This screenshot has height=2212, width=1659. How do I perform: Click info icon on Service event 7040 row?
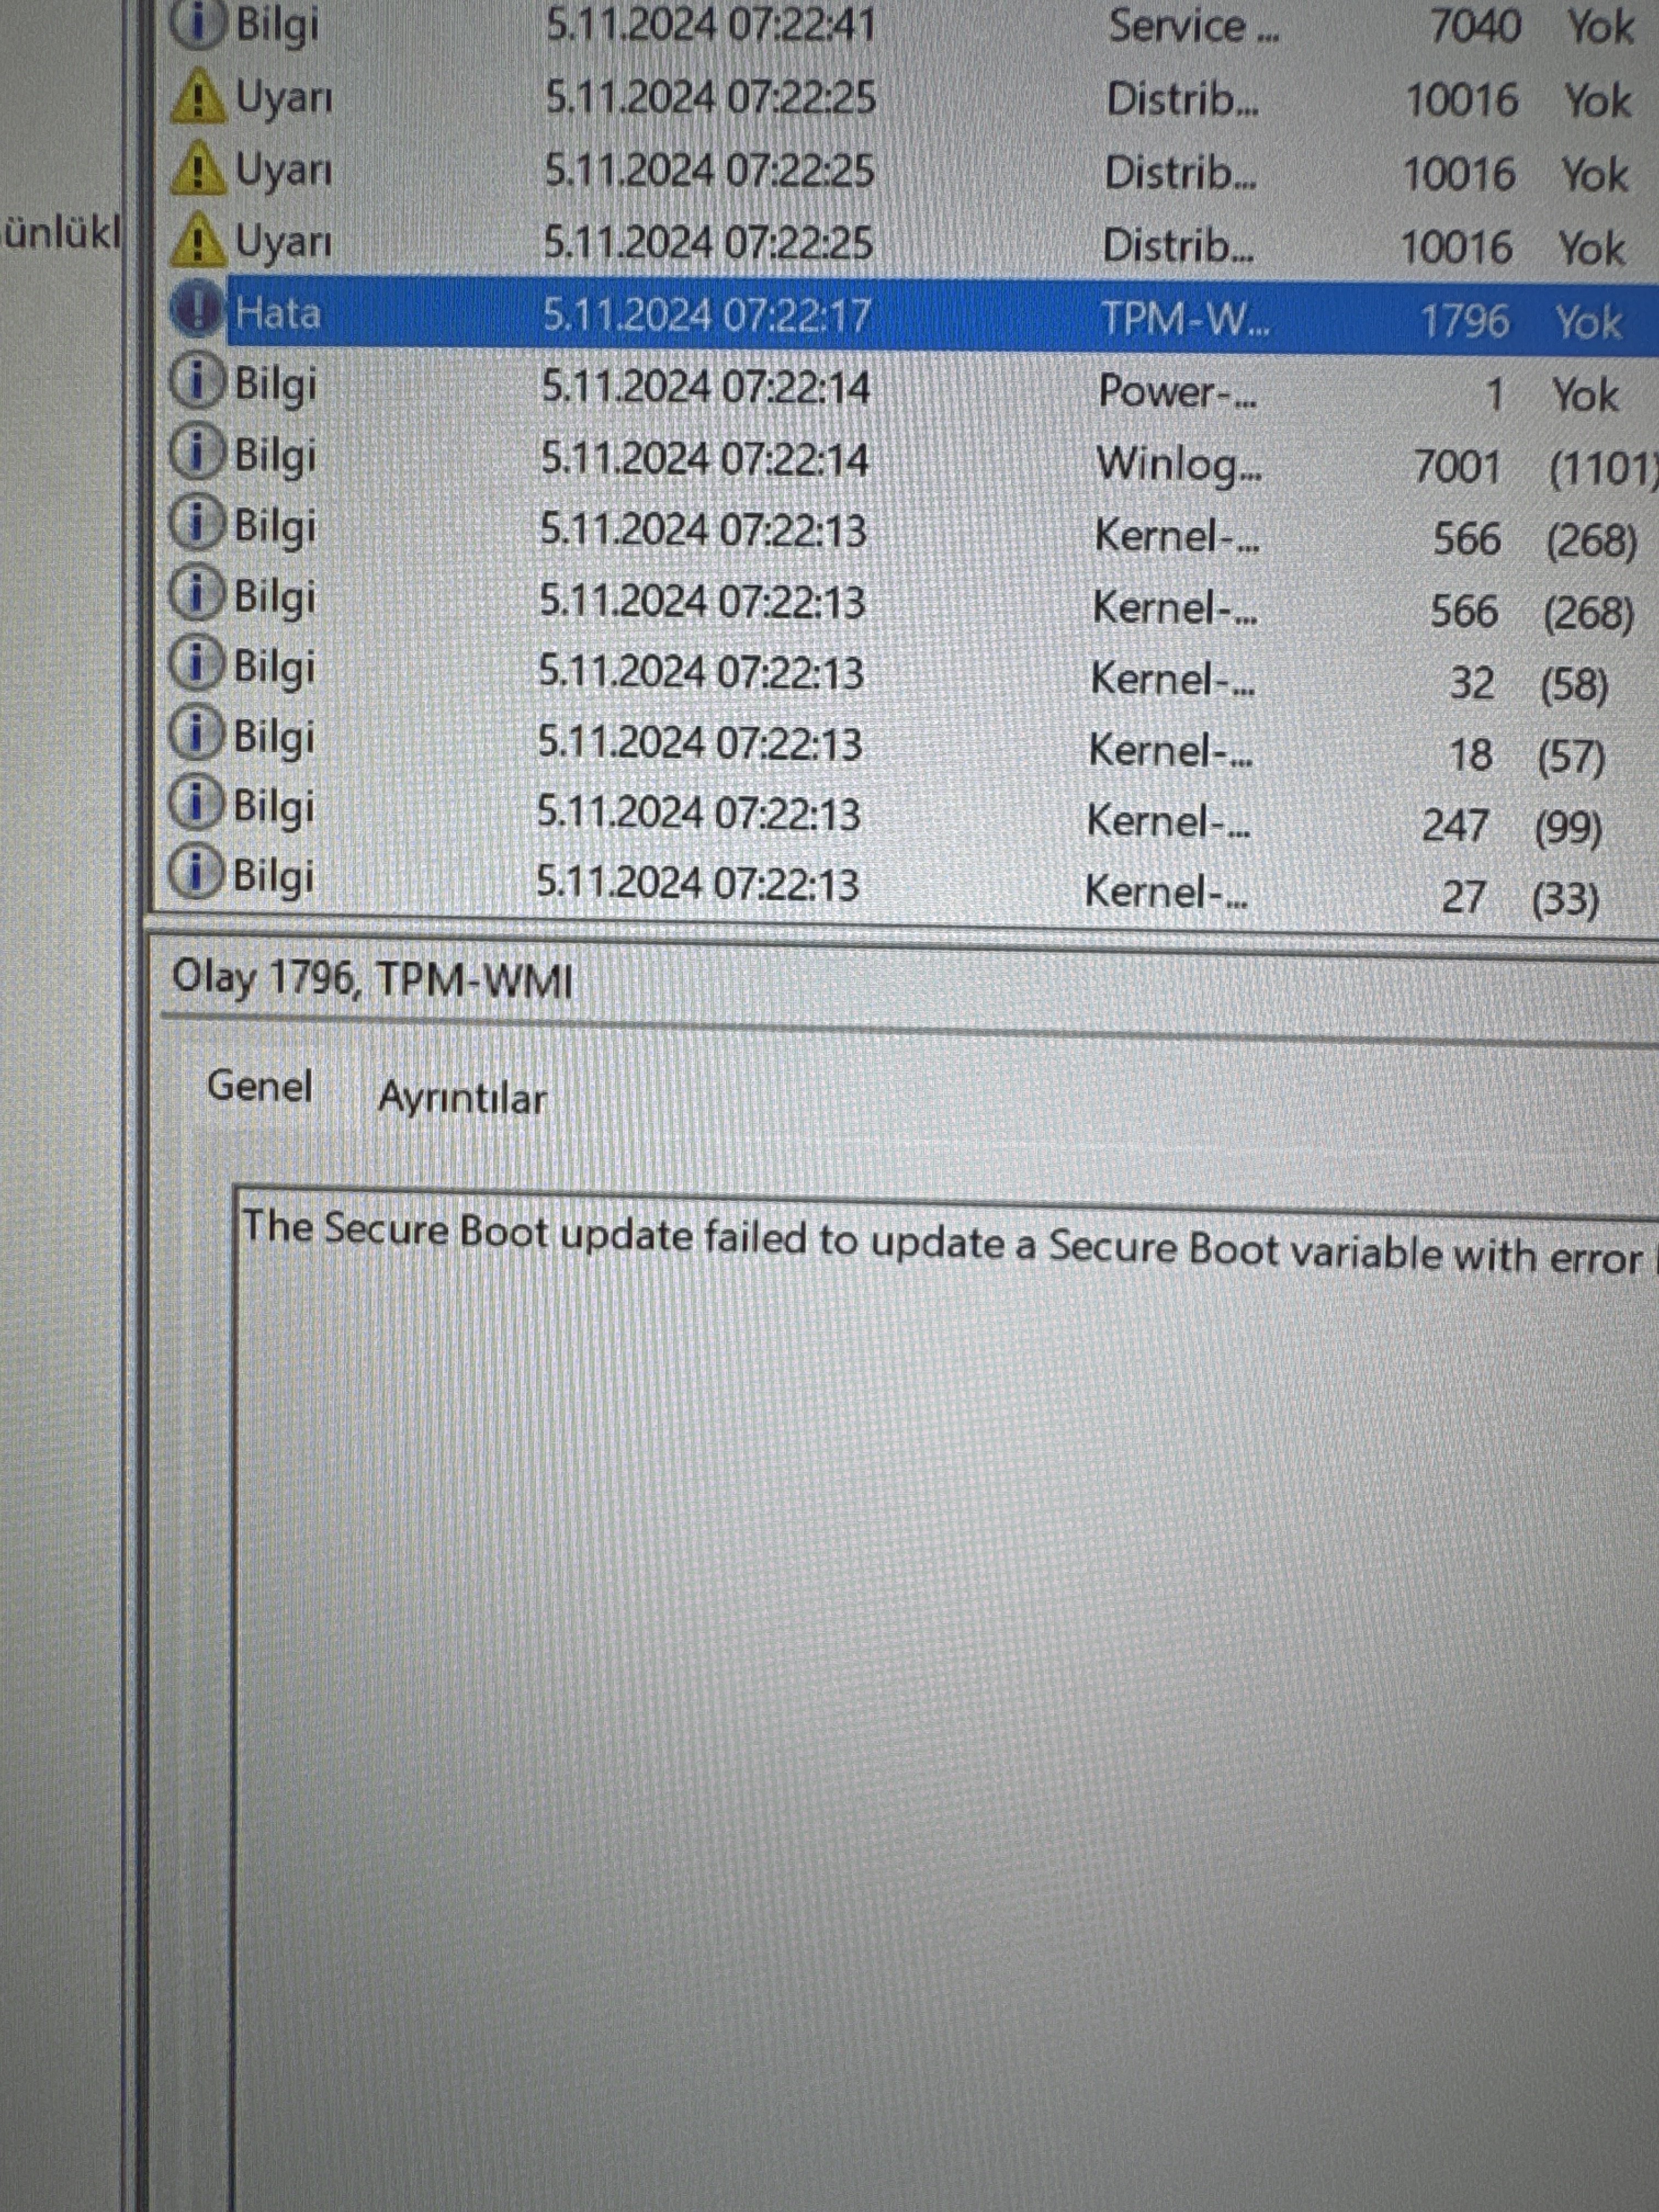pyautogui.click(x=197, y=24)
